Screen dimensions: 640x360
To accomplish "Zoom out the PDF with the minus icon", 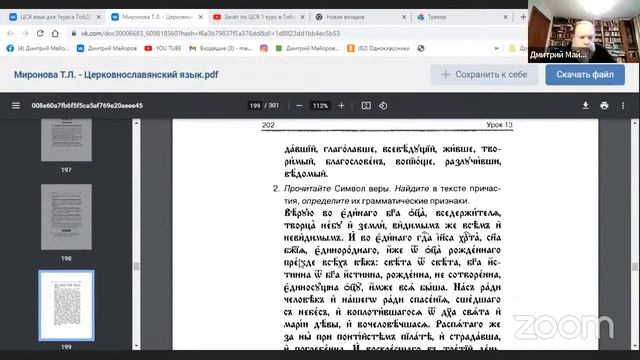I will click(x=299, y=106).
